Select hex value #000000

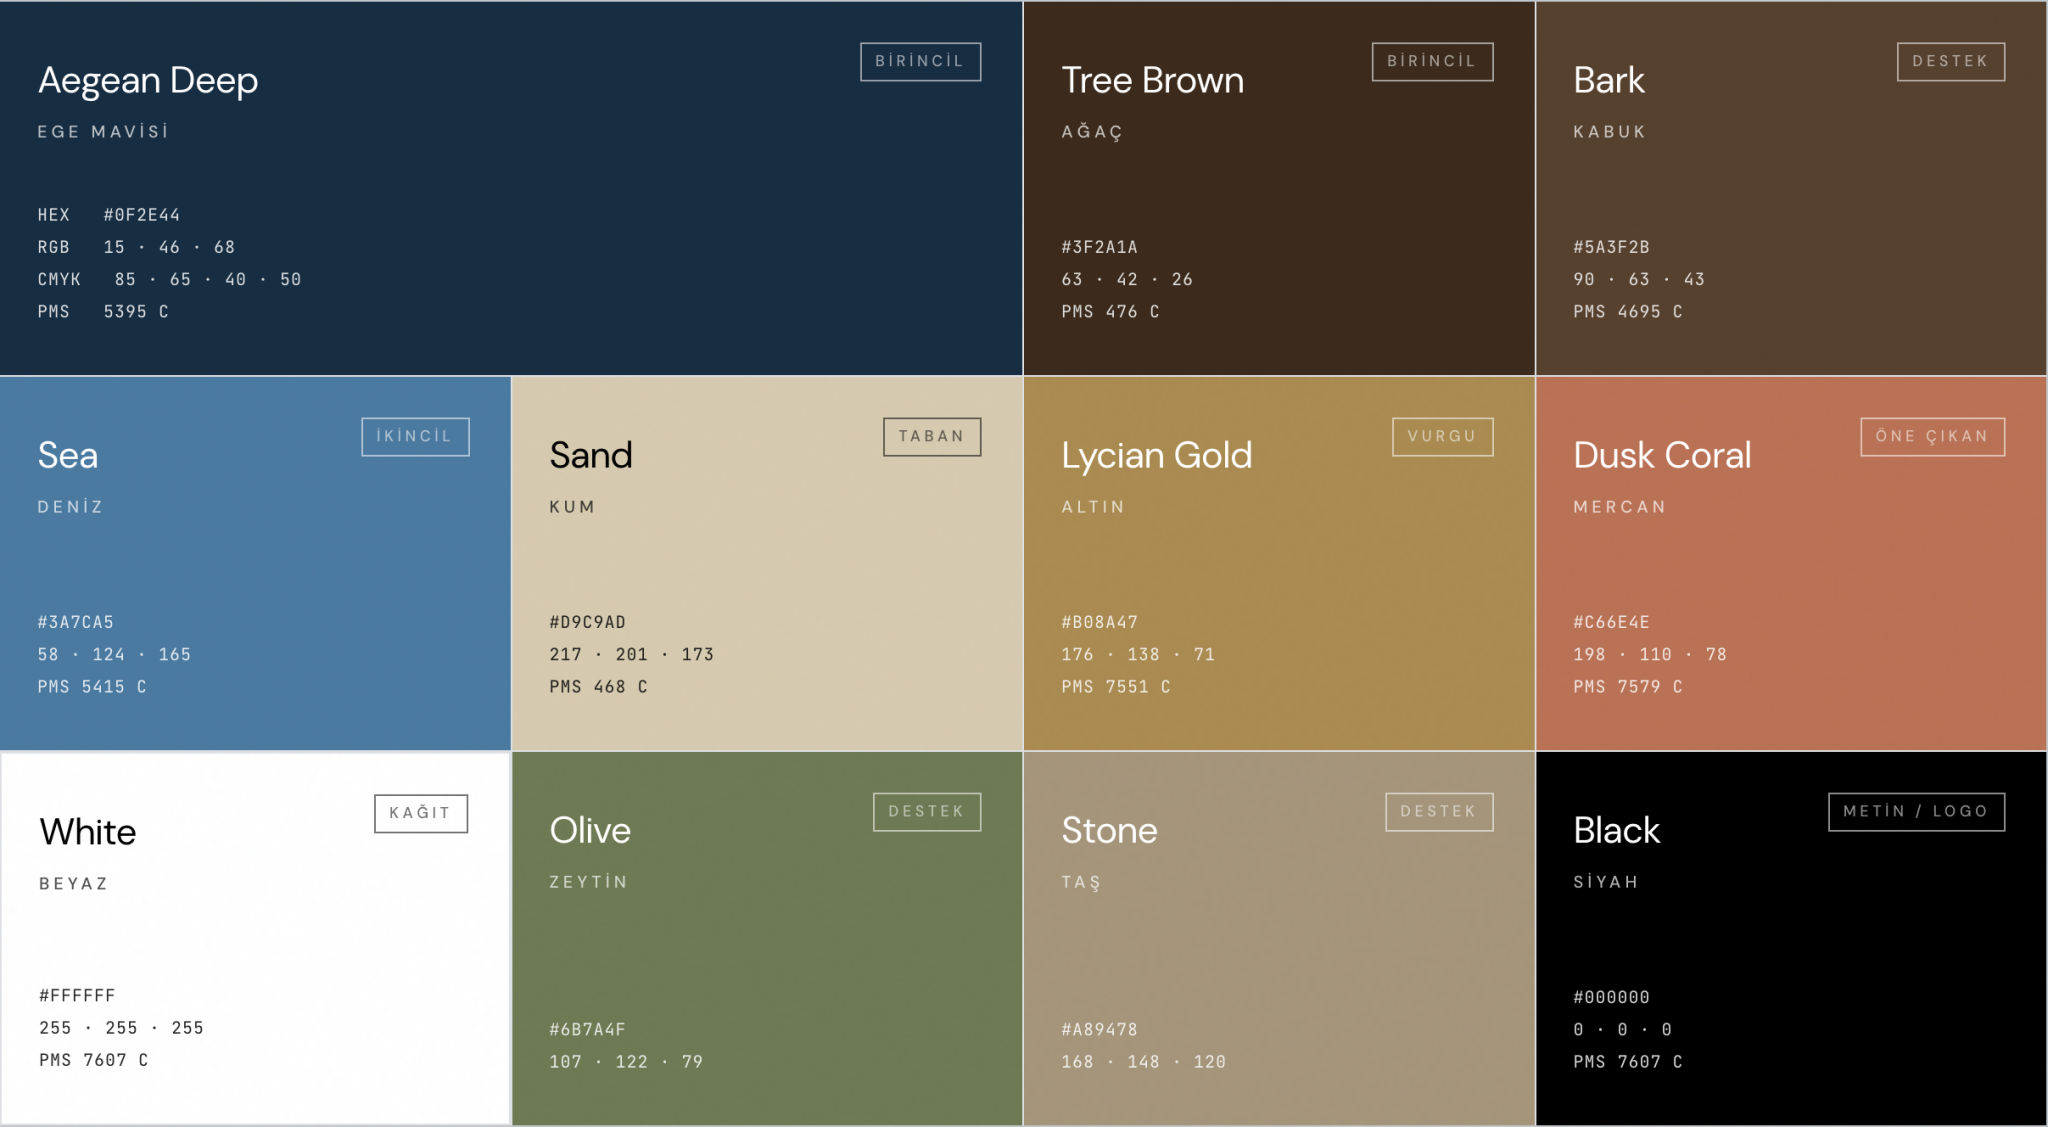click(x=1611, y=997)
